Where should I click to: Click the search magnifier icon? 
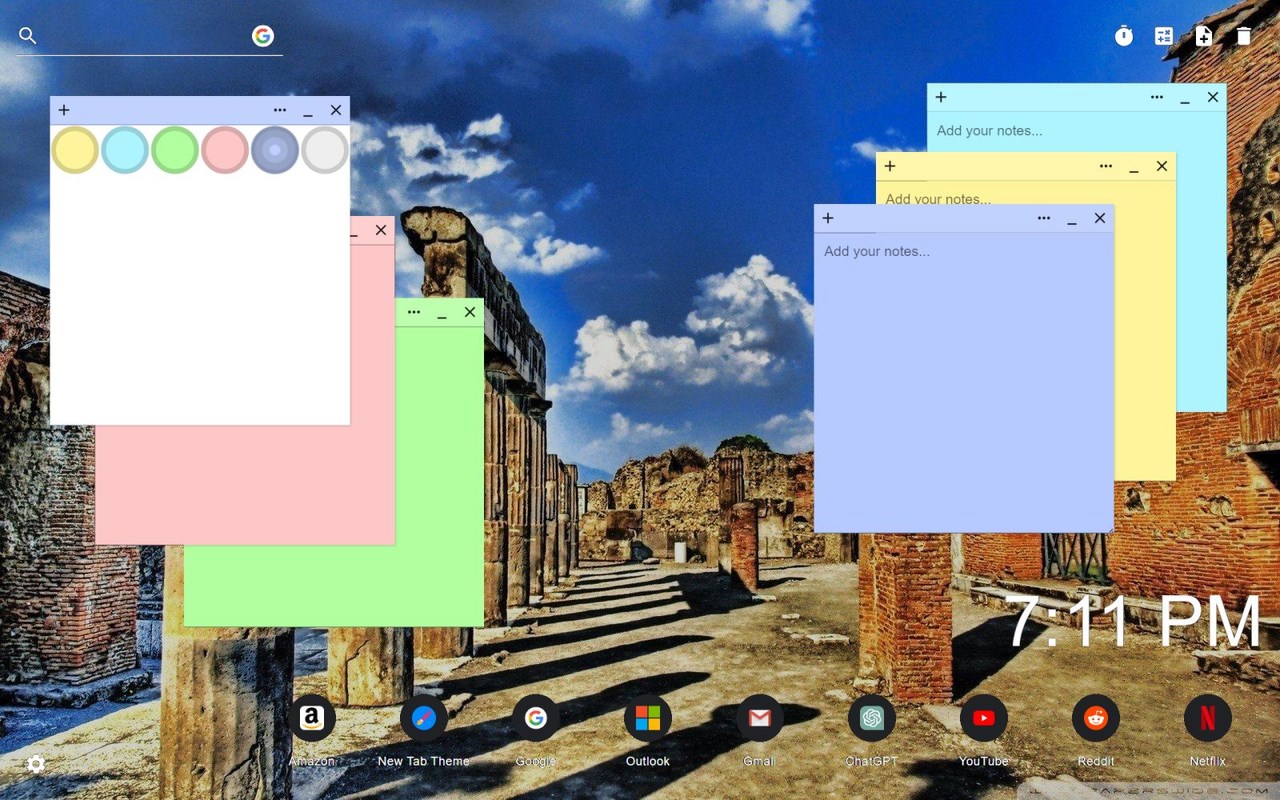coord(28,36)
